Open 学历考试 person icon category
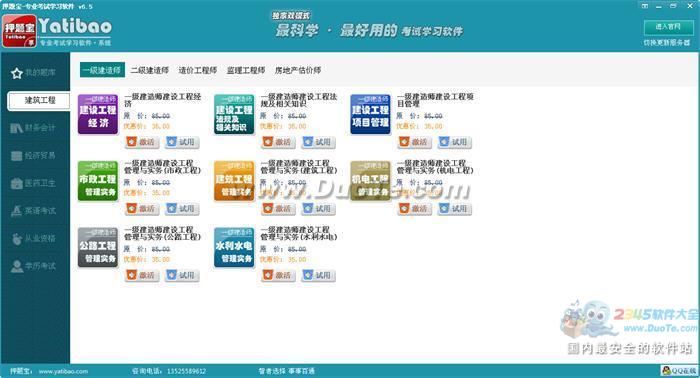Viewport: 700px width, 378px height. point(17,266)
